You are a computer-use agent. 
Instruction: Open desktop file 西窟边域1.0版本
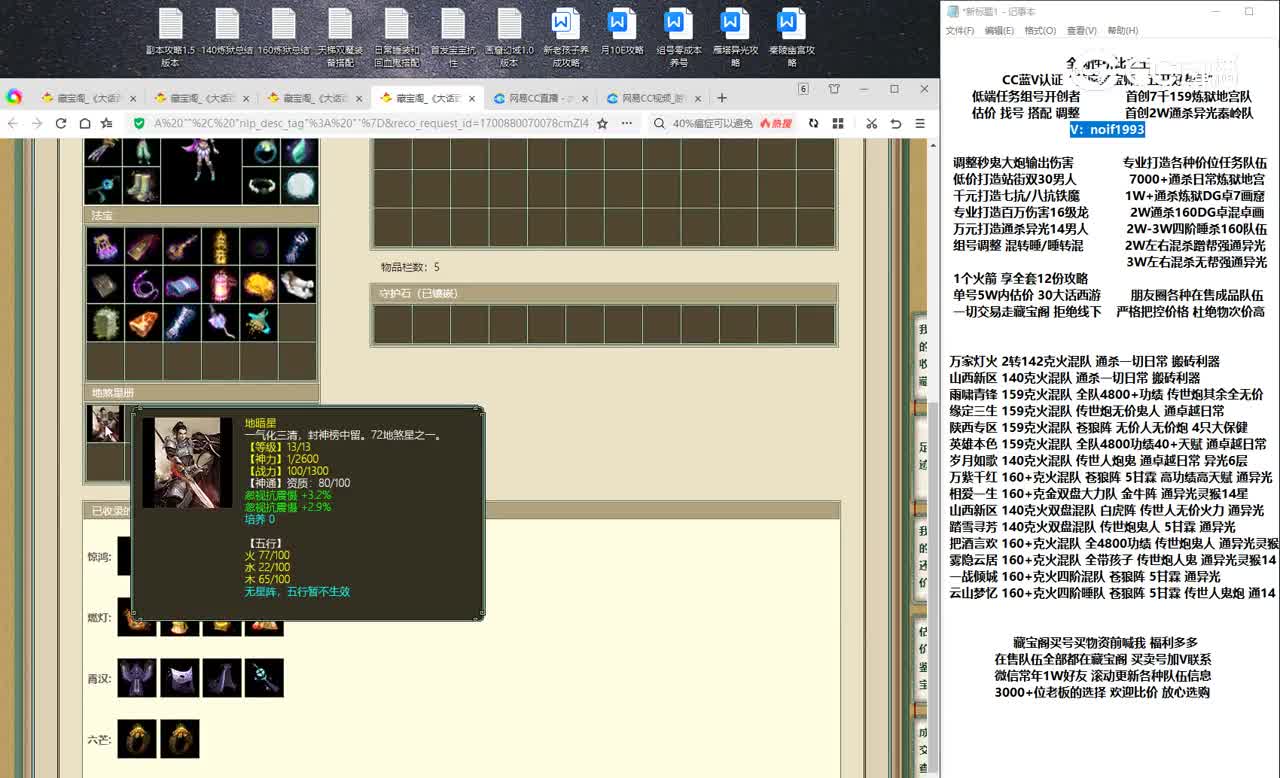click(510, 37)
